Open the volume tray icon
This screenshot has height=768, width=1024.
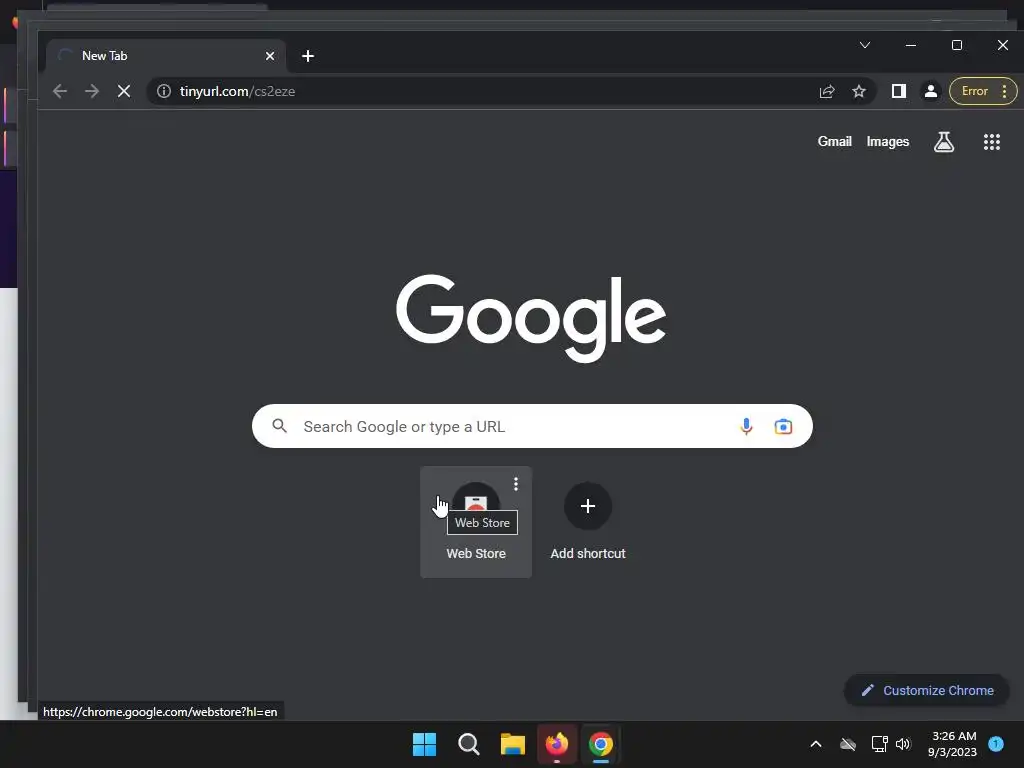click(903, 744)
